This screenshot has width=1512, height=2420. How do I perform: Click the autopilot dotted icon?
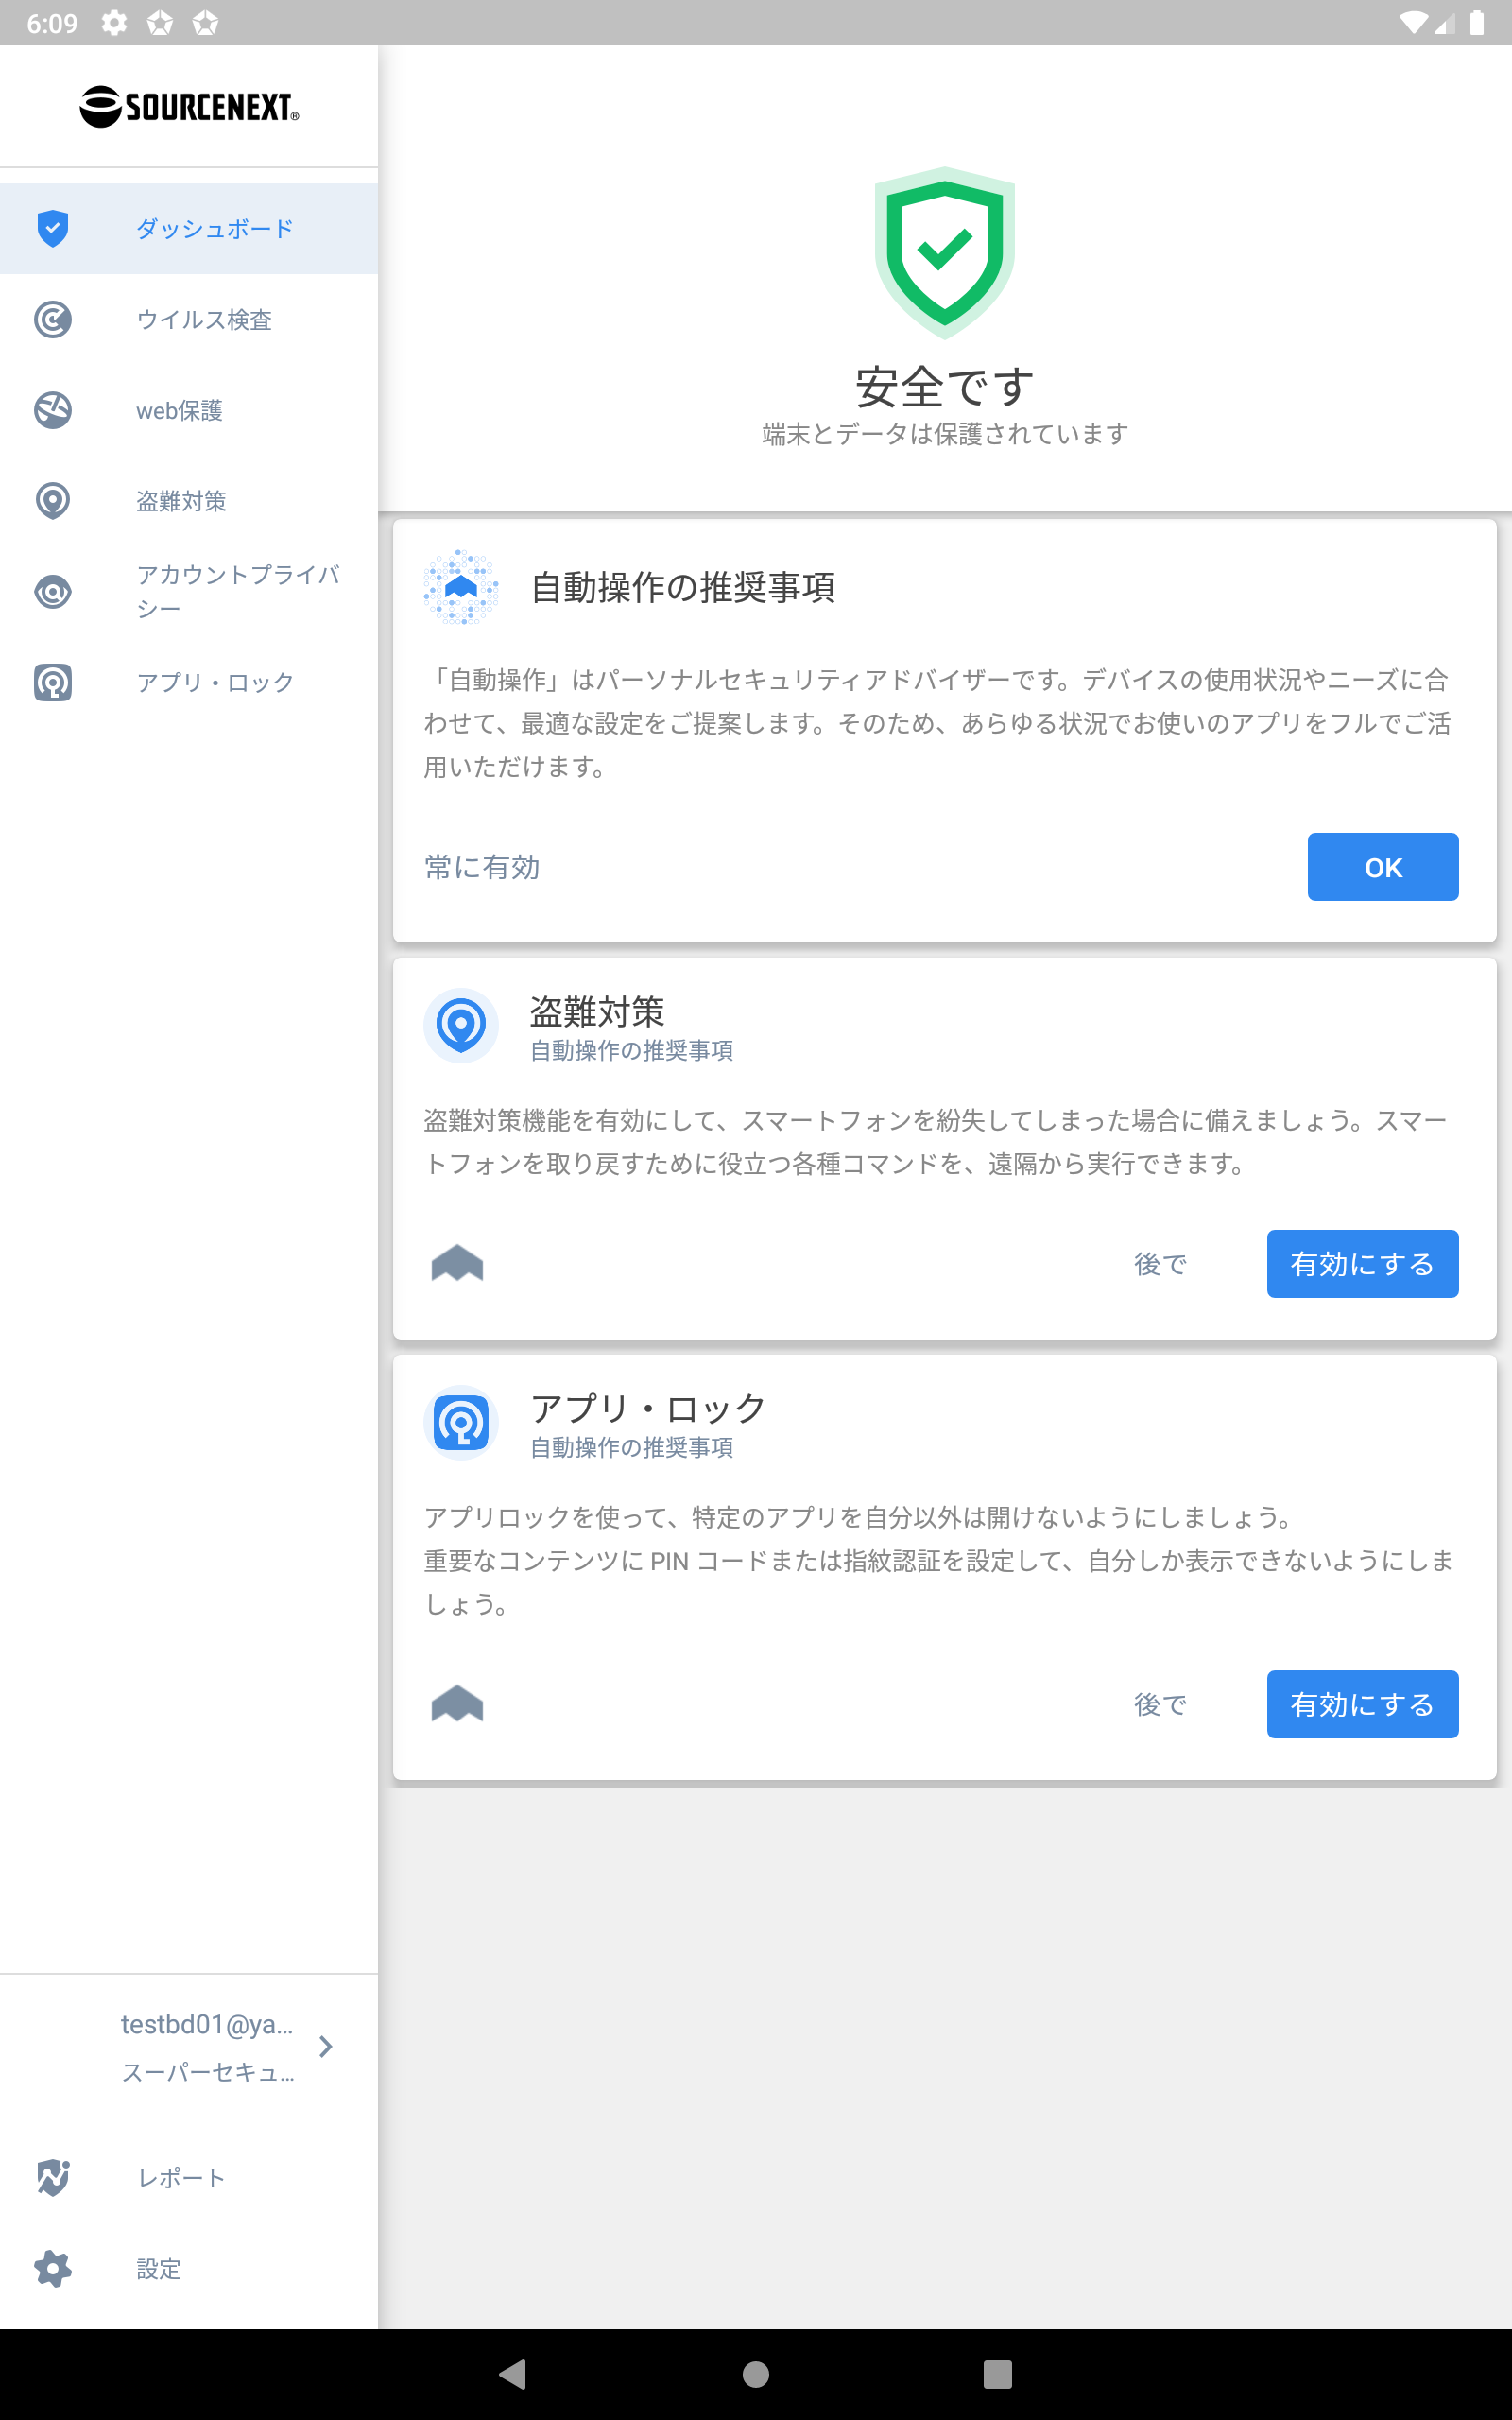click(461, 587)
